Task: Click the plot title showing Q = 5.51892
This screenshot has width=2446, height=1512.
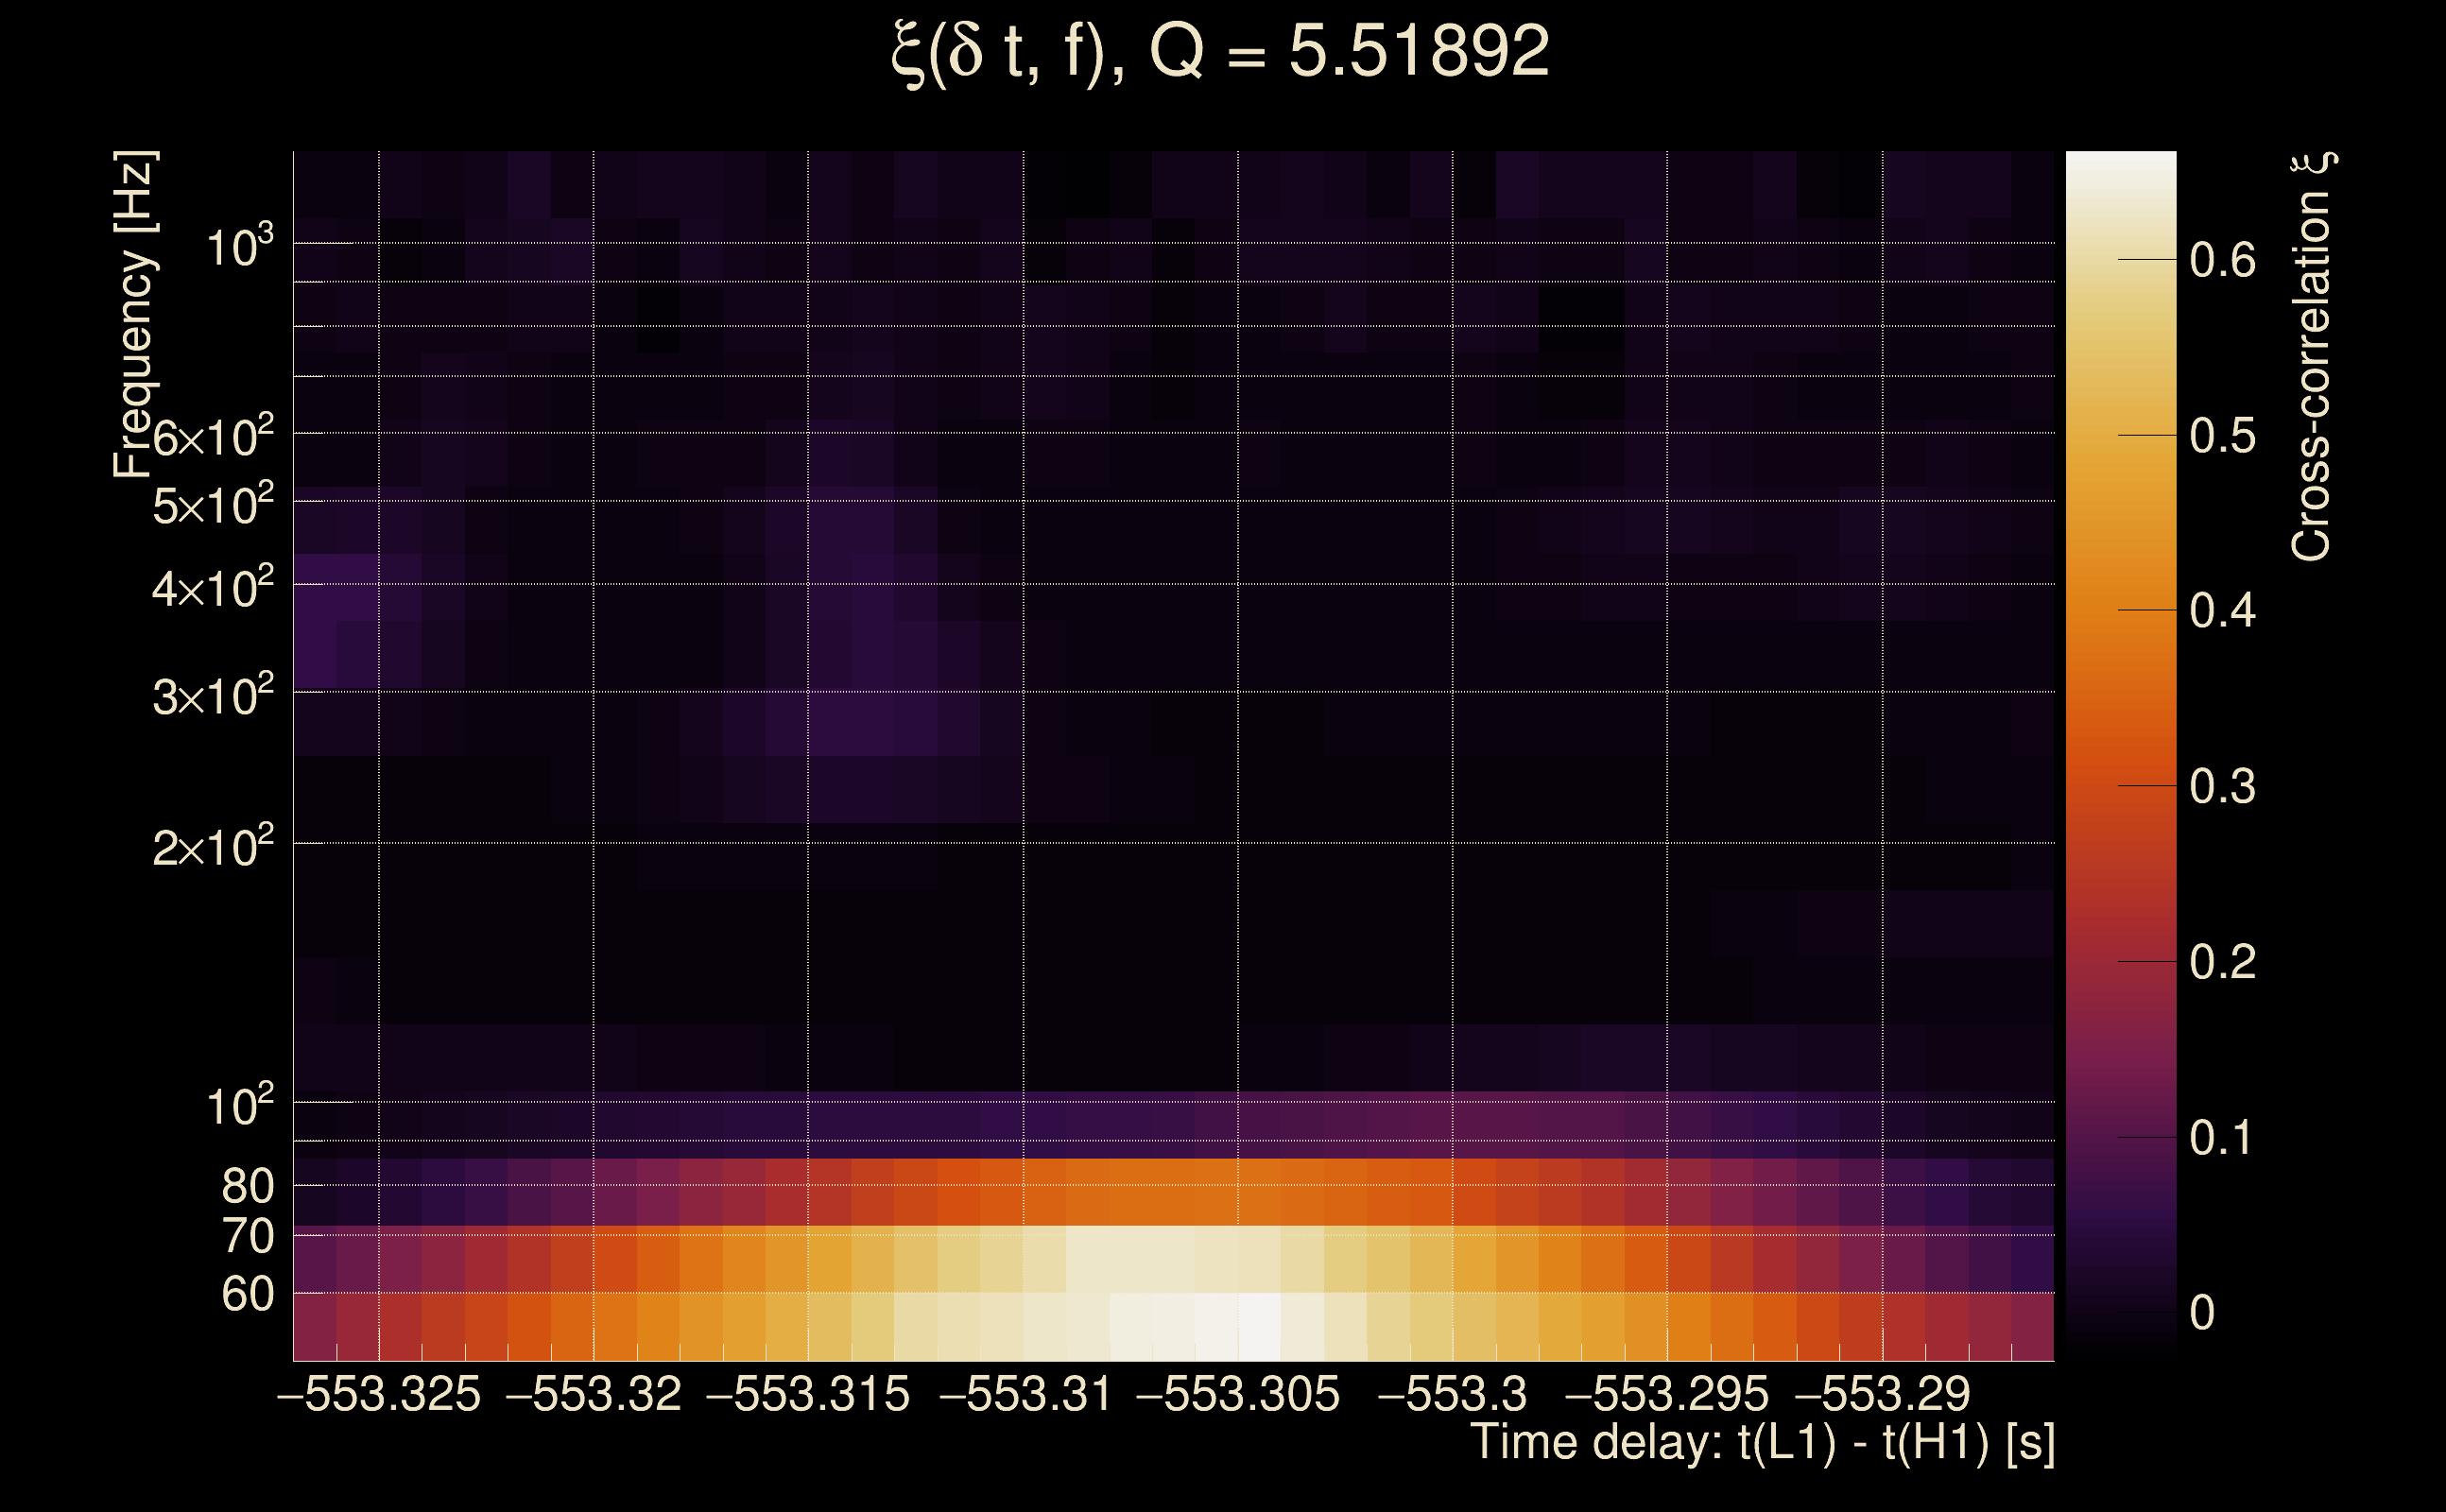Action: 1220,52
